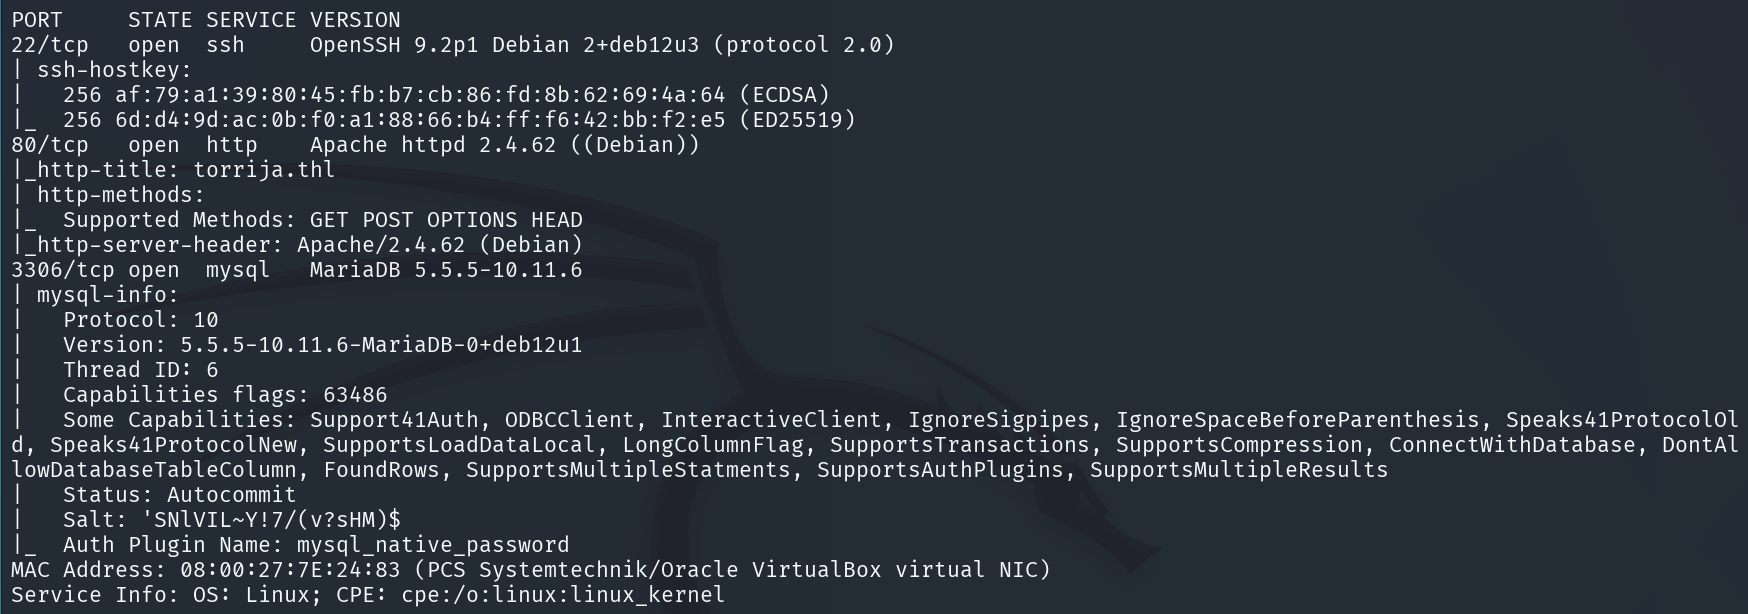Select the ED25519 host key fingerprint

click(420, 120)
